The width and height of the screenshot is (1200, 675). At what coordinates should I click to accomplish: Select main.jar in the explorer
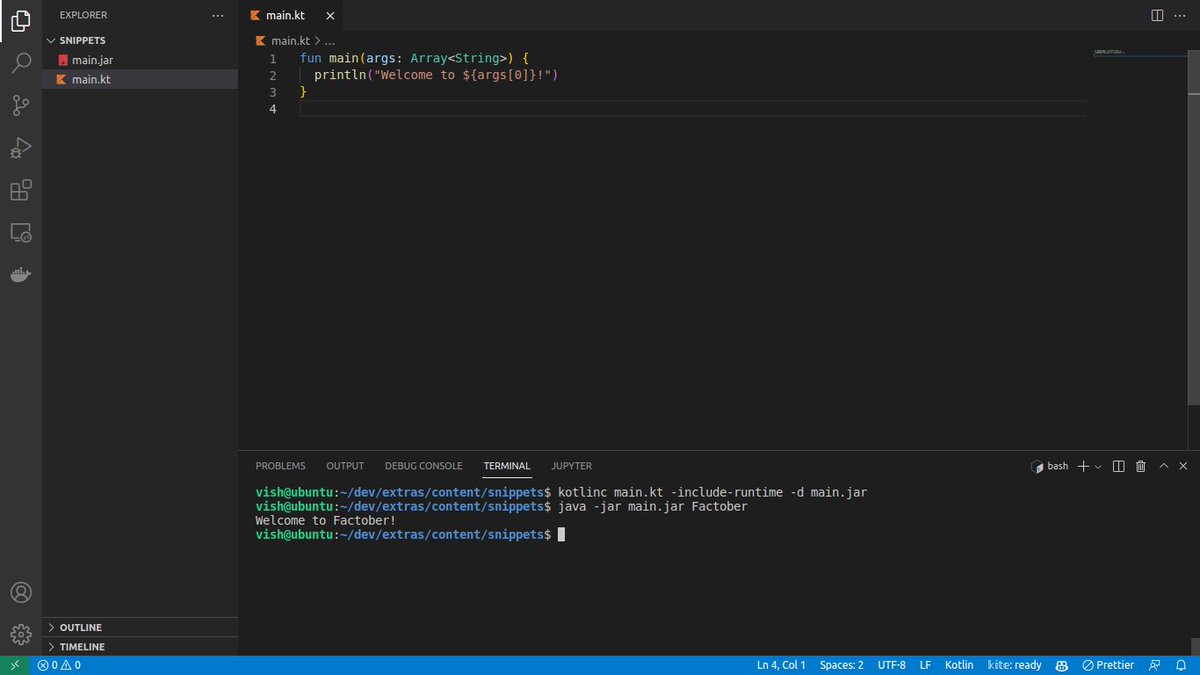pyautogui.click(x=92, y=59)
